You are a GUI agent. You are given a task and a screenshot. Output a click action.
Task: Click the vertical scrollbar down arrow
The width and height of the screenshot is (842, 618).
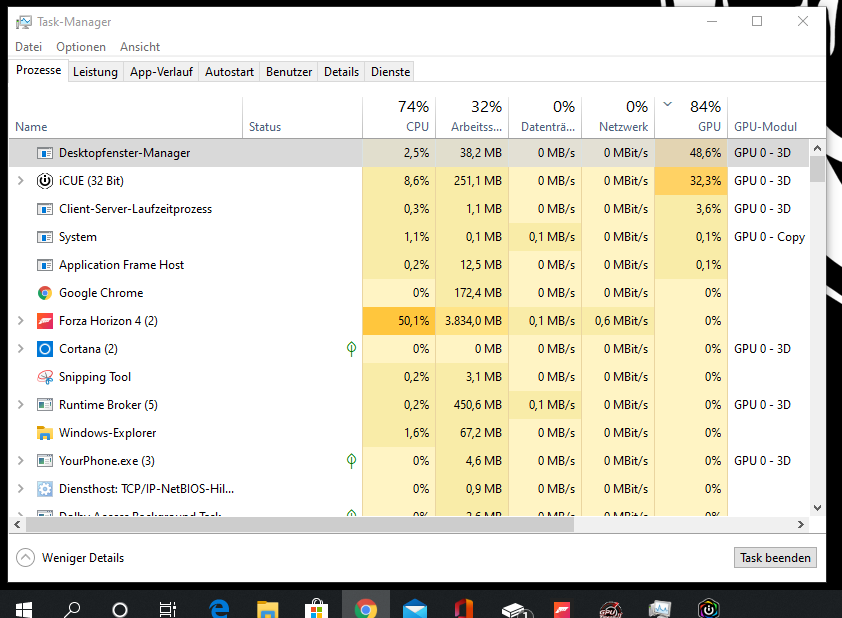click(x=817, y=507)
